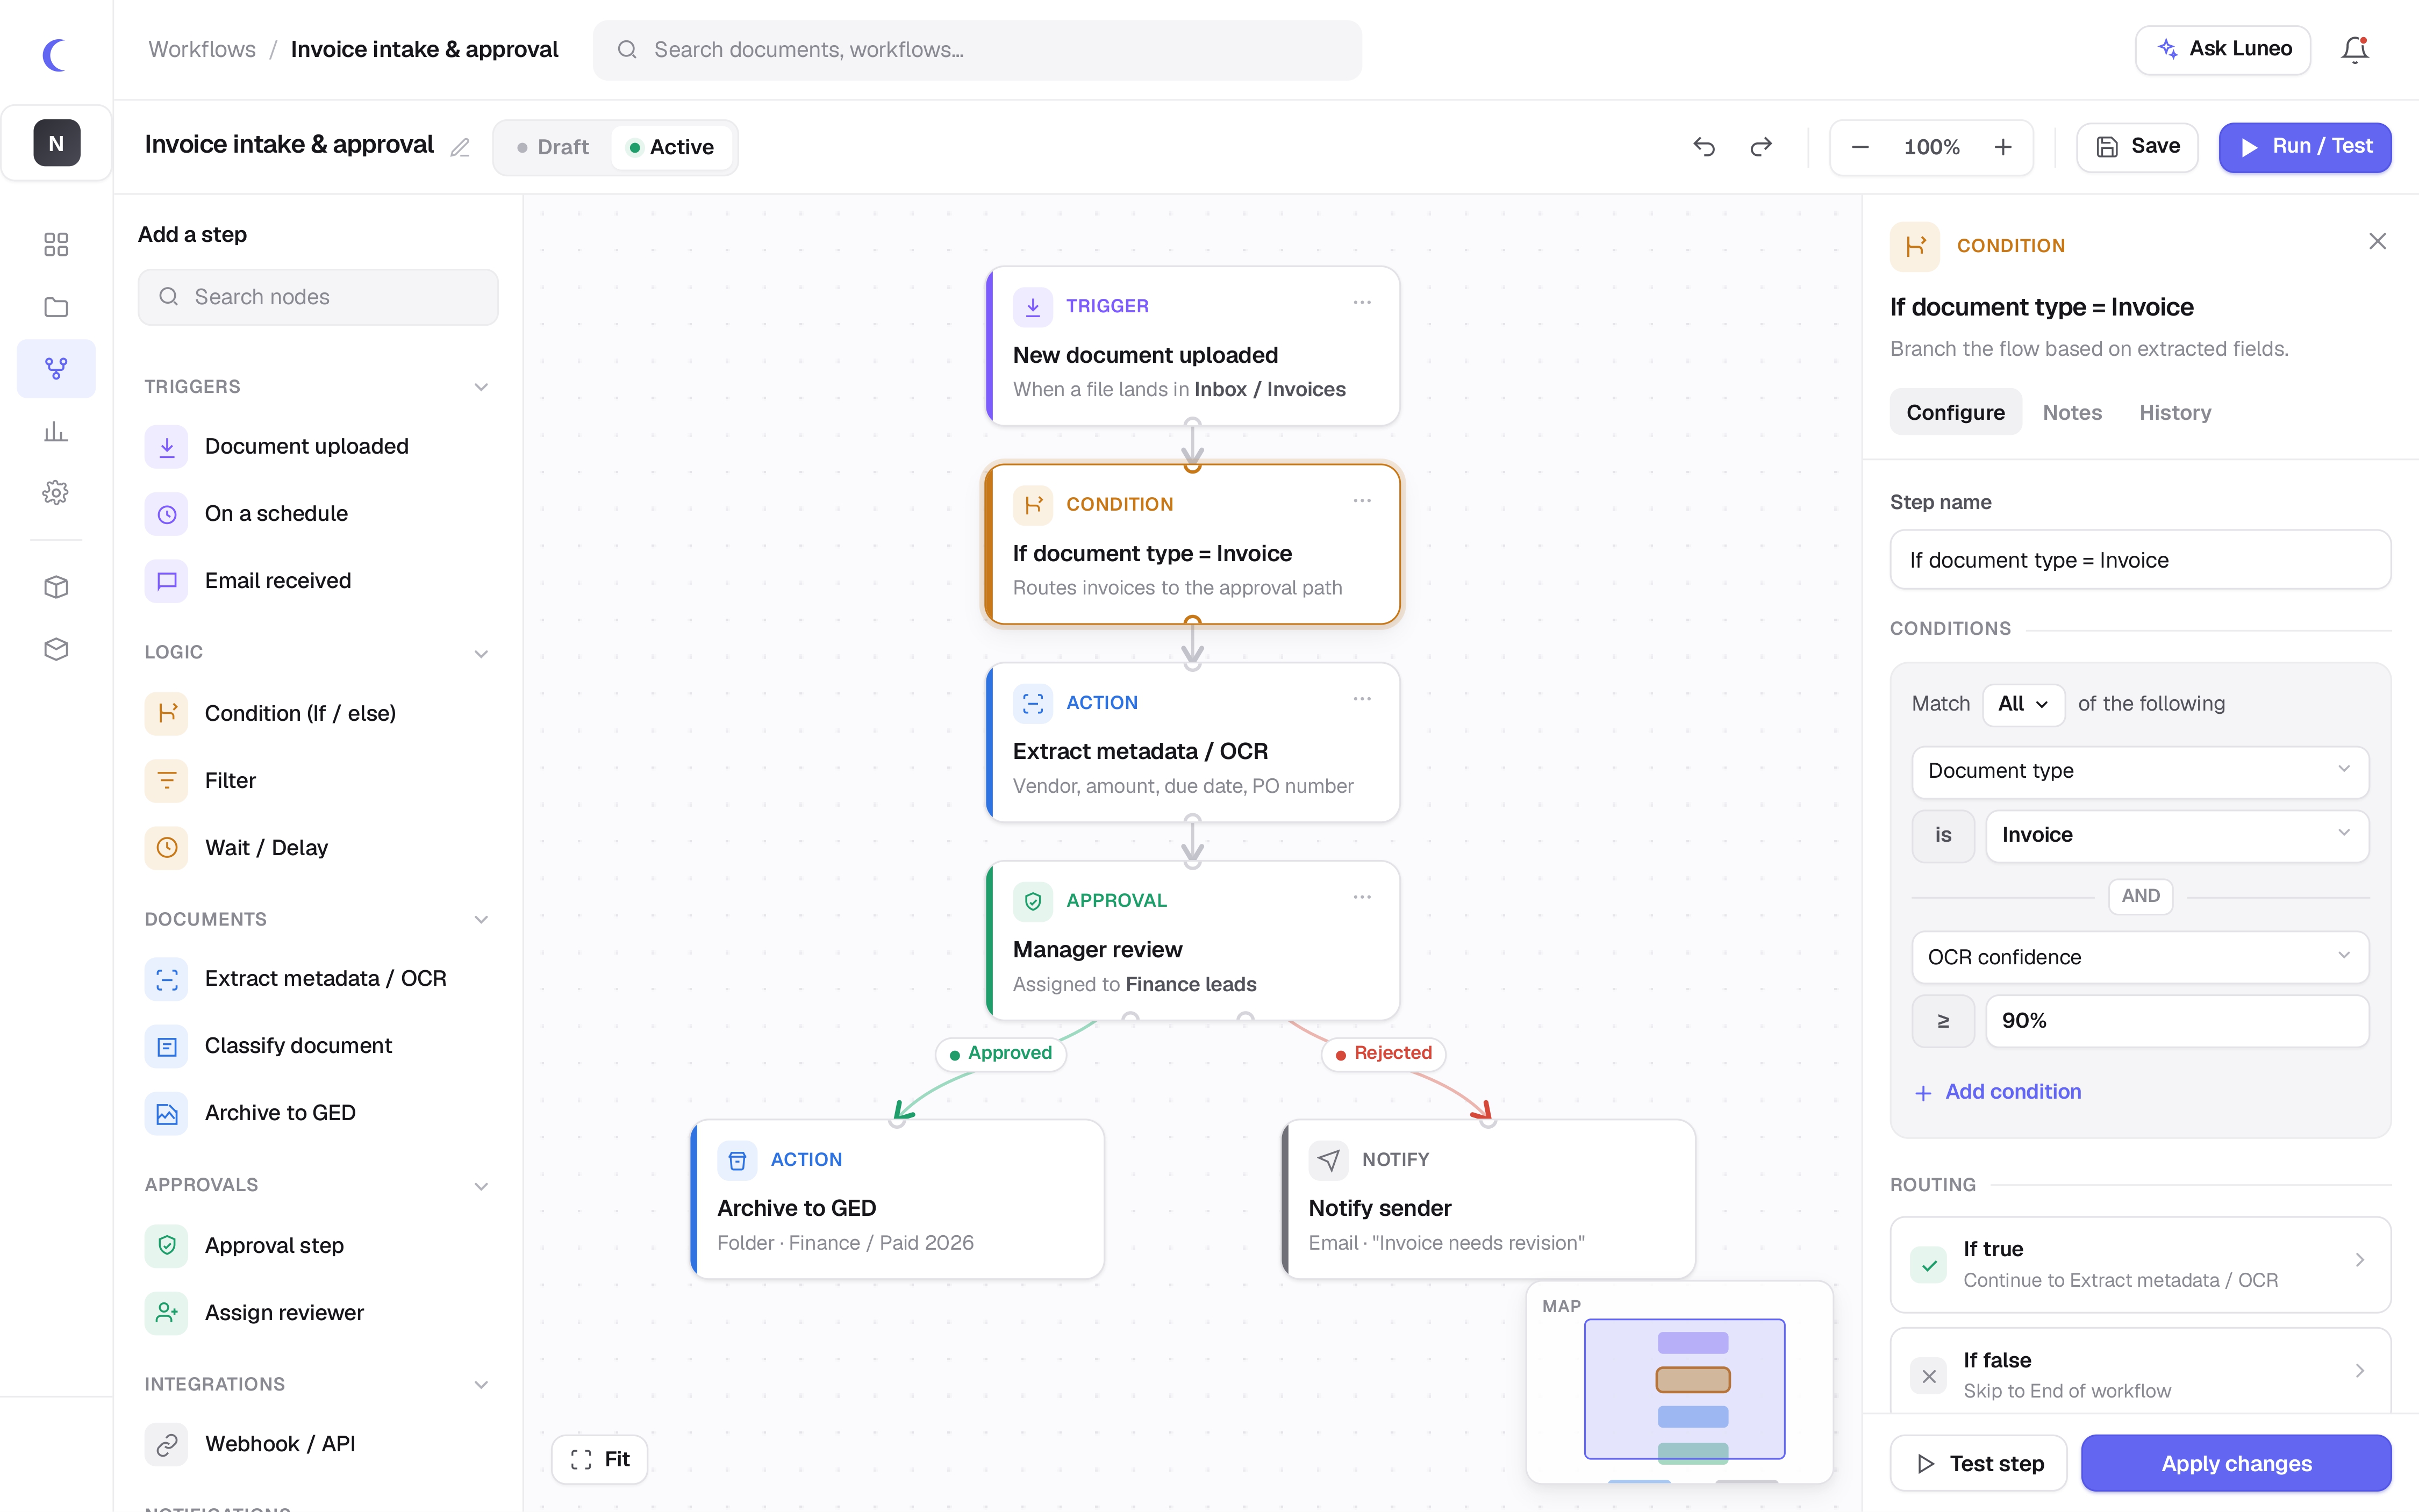Click the AND operator between conditions
Image resolution: width=2419 pixels, height=1512 pixels.
[x=2140, y=896]
